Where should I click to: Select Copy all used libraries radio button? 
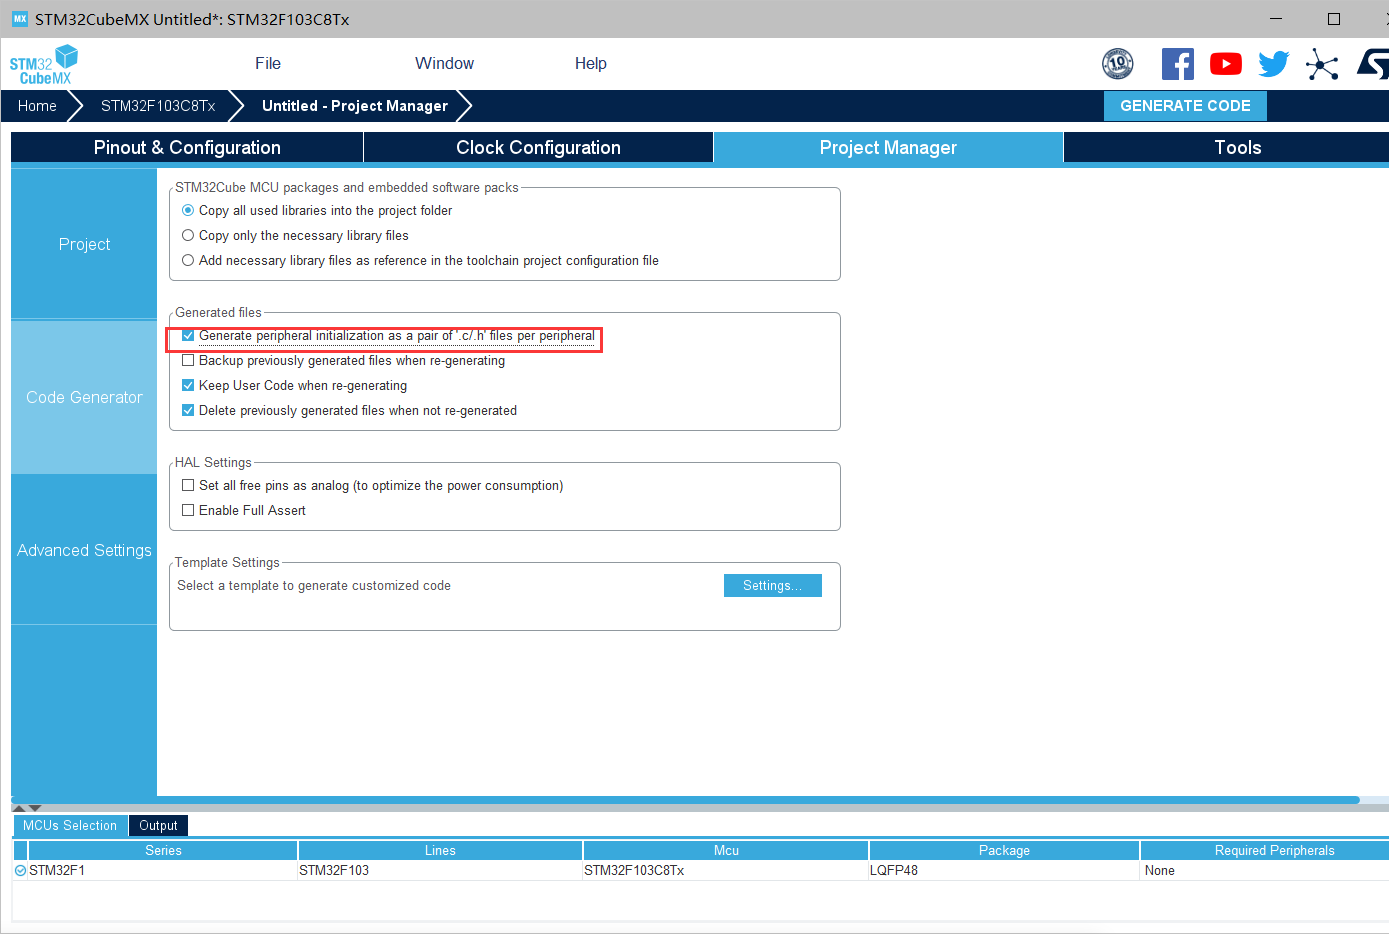coord(188,211)
